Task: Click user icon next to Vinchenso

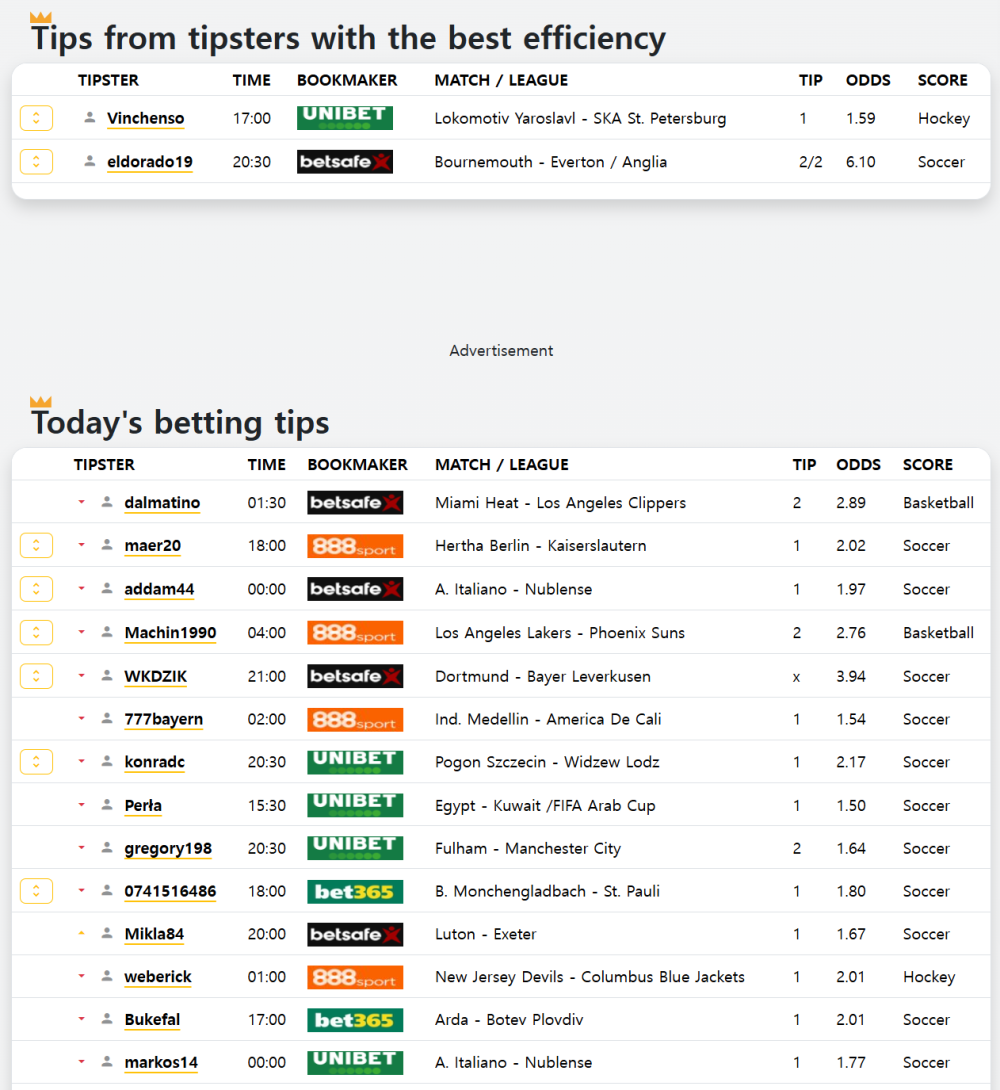Action: pos(90,117)
